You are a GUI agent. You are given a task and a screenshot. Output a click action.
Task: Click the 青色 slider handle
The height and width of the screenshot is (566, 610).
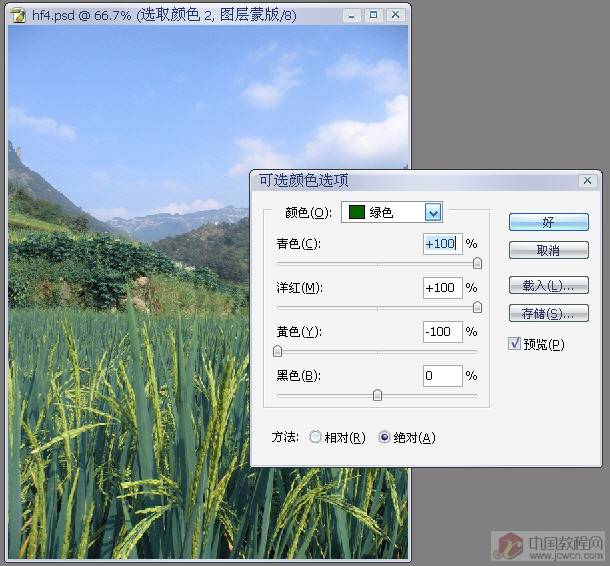click(x=477, y=263)
